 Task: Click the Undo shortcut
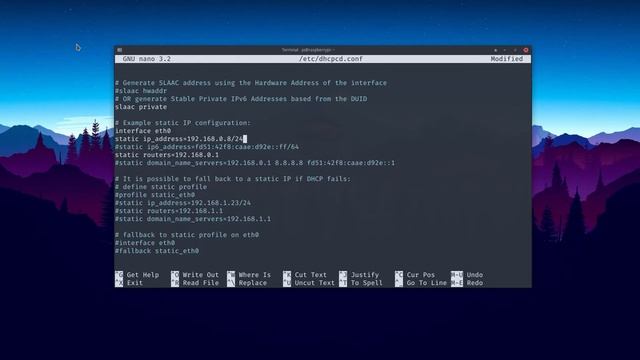[467, 275]
